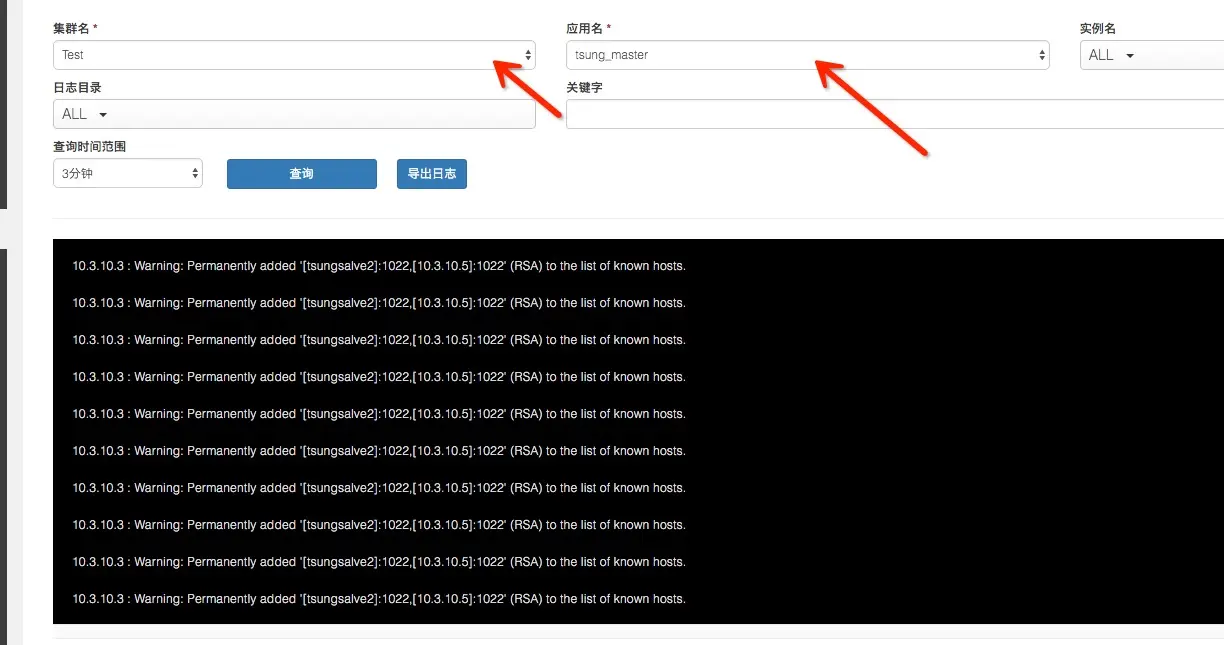Click the blue 查询 button

coord(302,173)
